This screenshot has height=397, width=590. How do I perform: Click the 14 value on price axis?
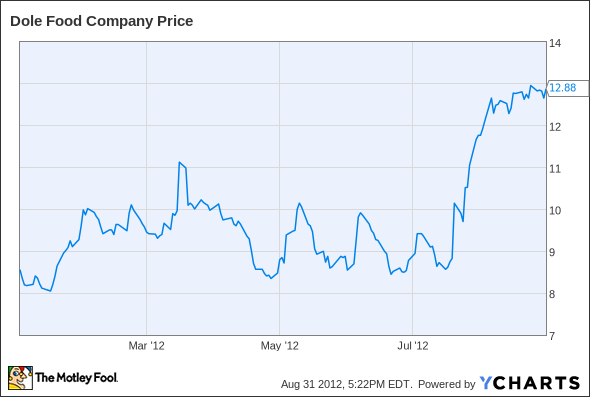point(555,43)
